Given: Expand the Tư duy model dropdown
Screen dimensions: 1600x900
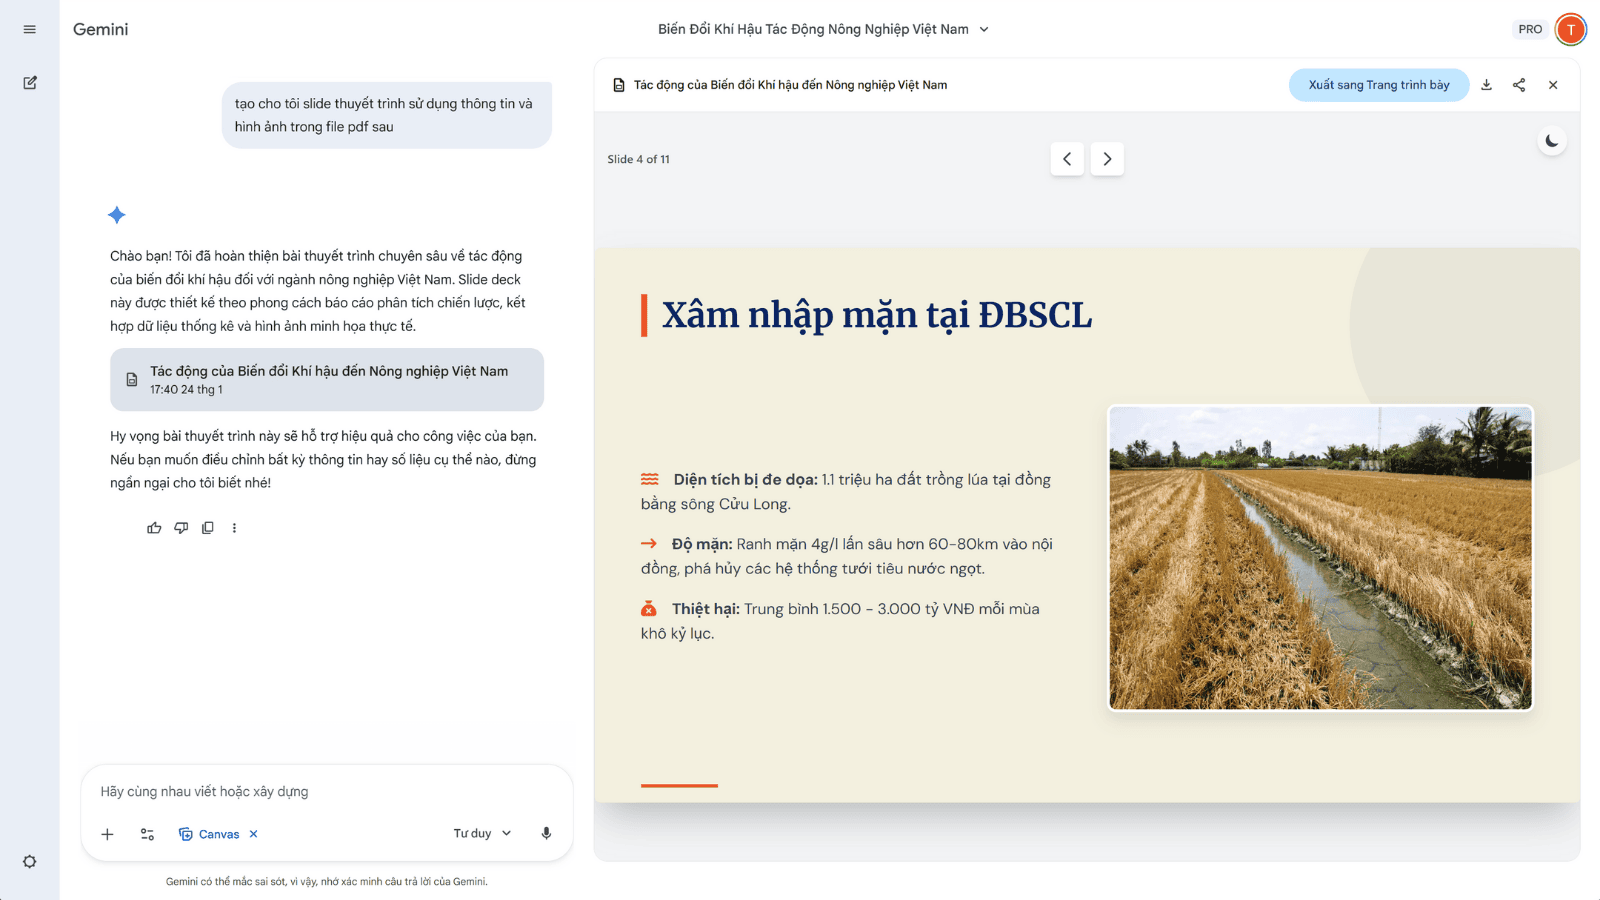Looking at the screenshot, I should [x=482, y=833].
